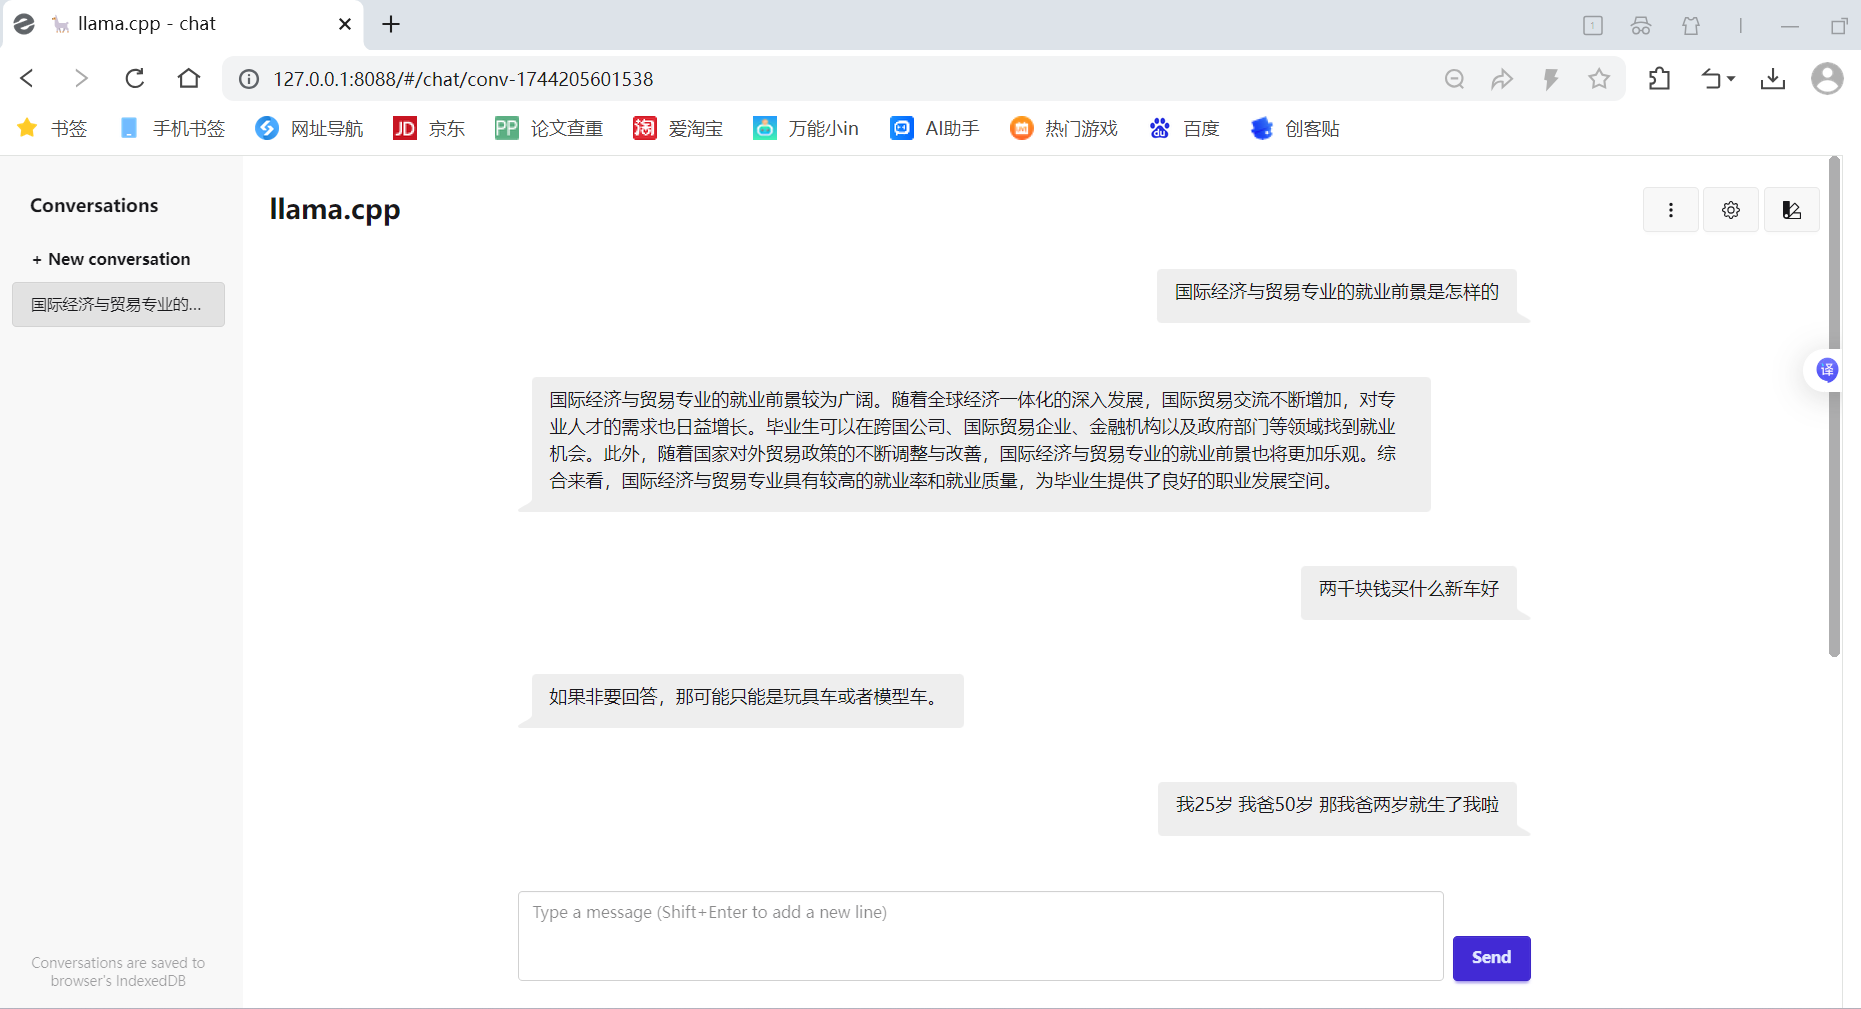Open the 手机书签 bookmark

click(x=172, y=128)
